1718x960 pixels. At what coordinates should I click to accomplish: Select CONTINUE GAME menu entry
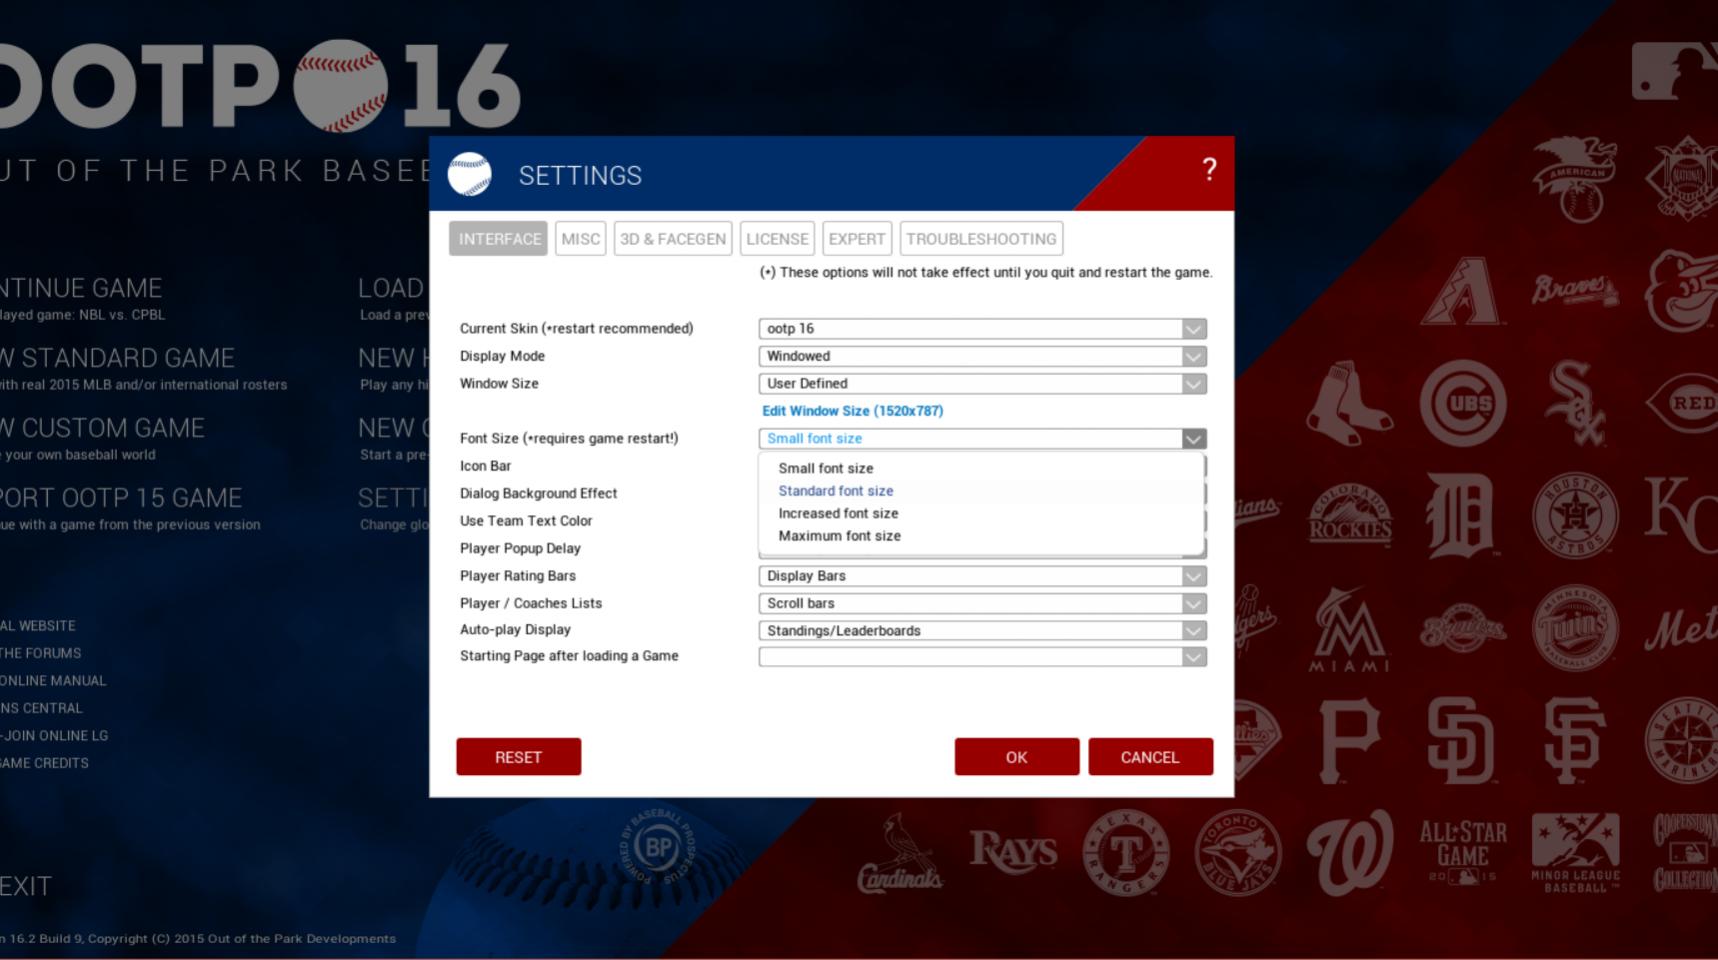coord(81,288)
